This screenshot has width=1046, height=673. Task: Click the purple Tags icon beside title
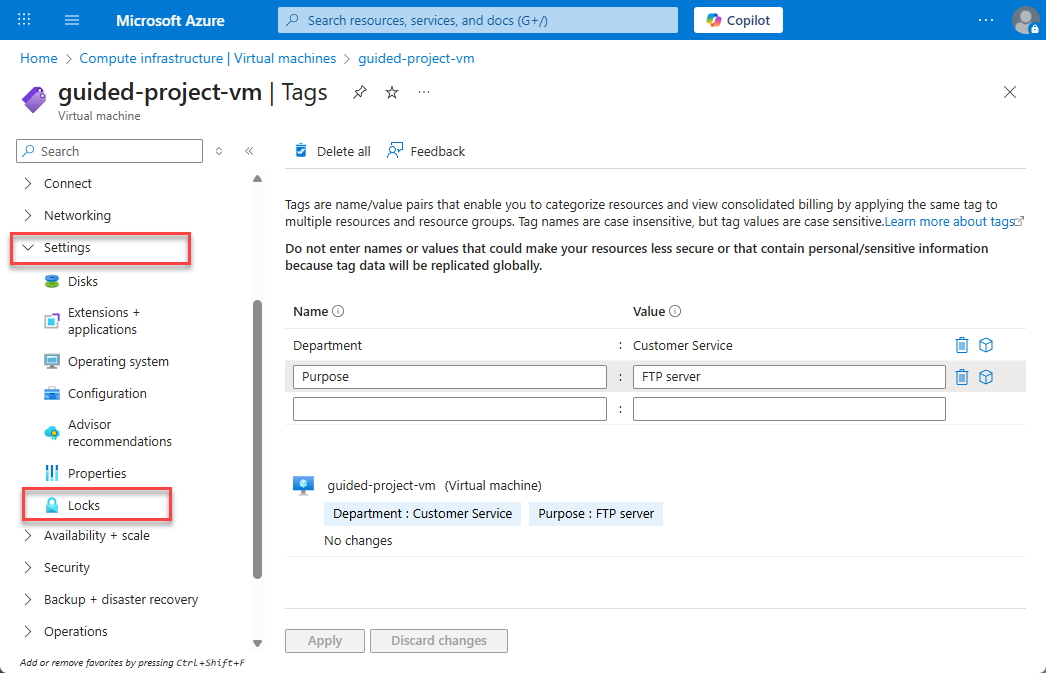[x=34, y=99]
